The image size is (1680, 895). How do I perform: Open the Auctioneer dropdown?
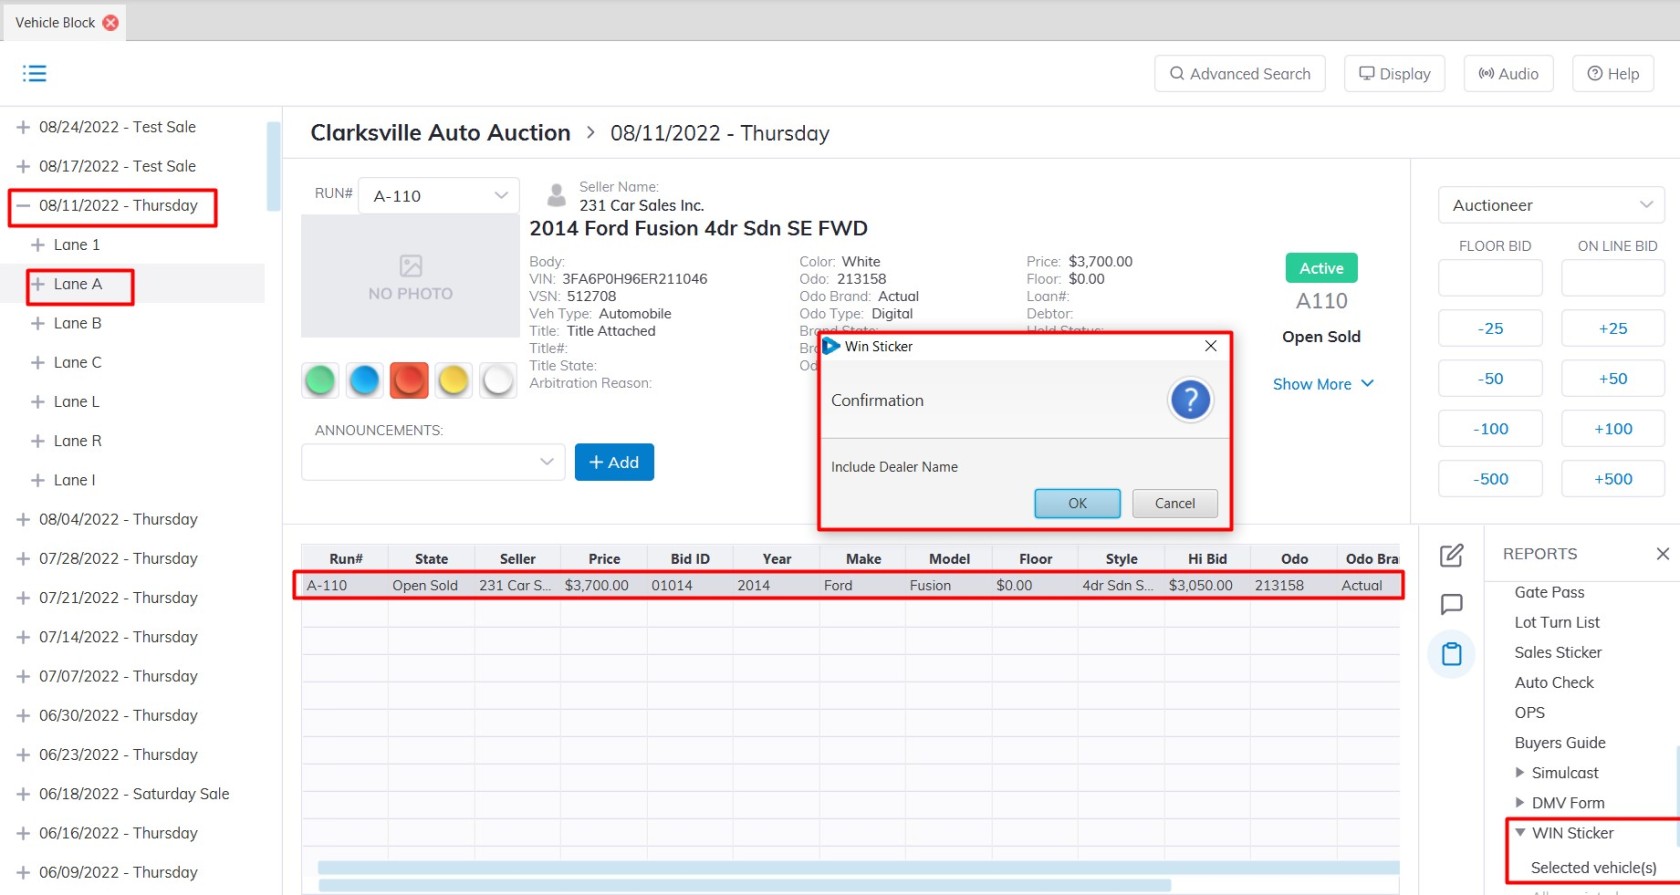pyautogui.click(x=1551, y=205)
